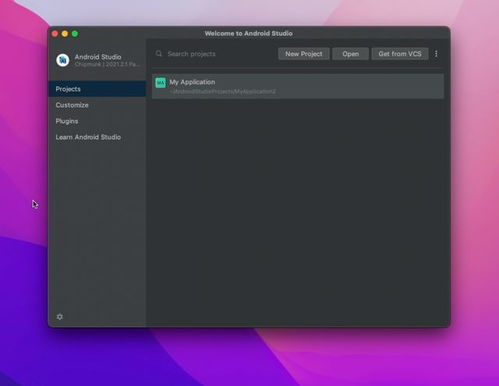Click the MyApplication2 project path text
Image resolution: width=499 pixels, height=386 pixels.
click(x=223, y=92)
